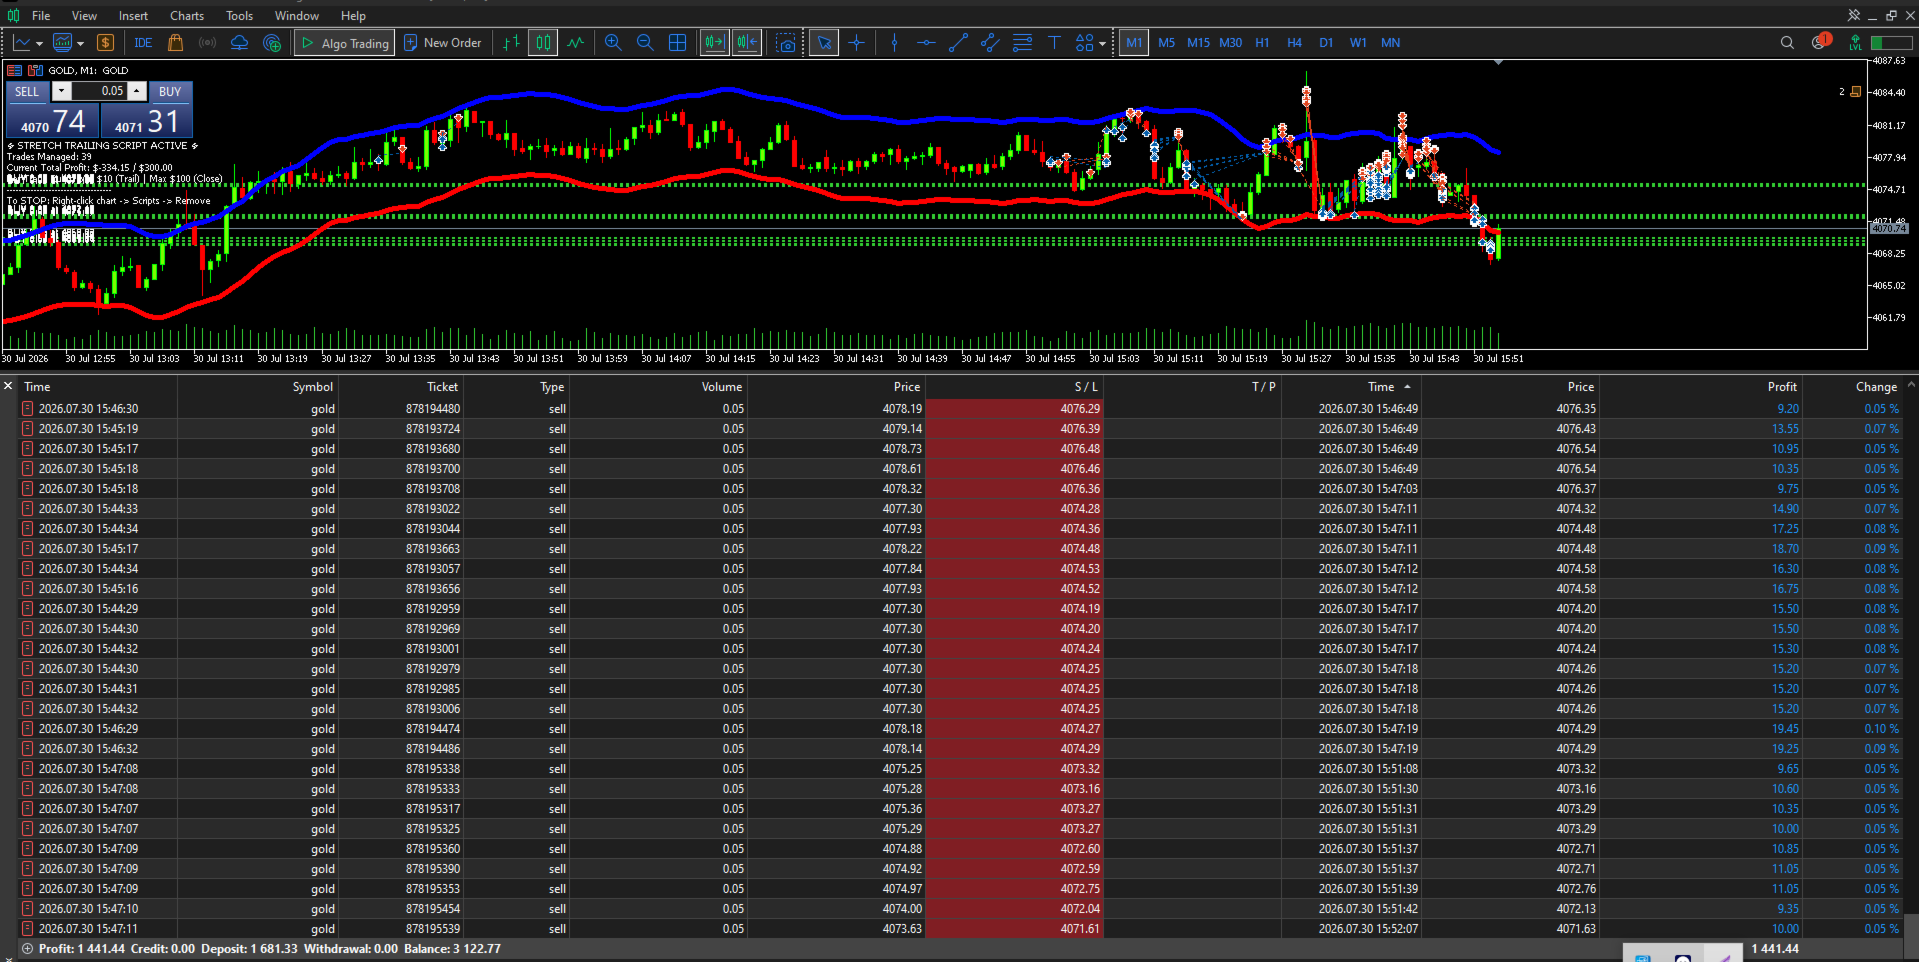Click the BUY one-click button
The height and width of the screenshot is (962, 1919).
click(x=170, y=91)
